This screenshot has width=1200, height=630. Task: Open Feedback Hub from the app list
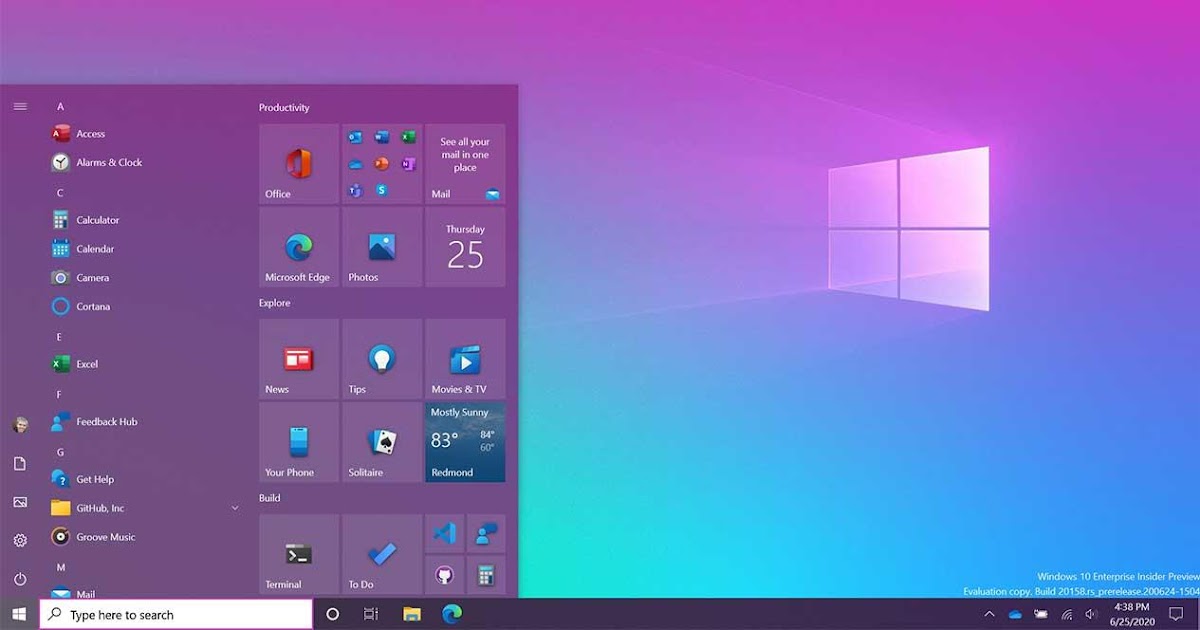click(145, 422)
